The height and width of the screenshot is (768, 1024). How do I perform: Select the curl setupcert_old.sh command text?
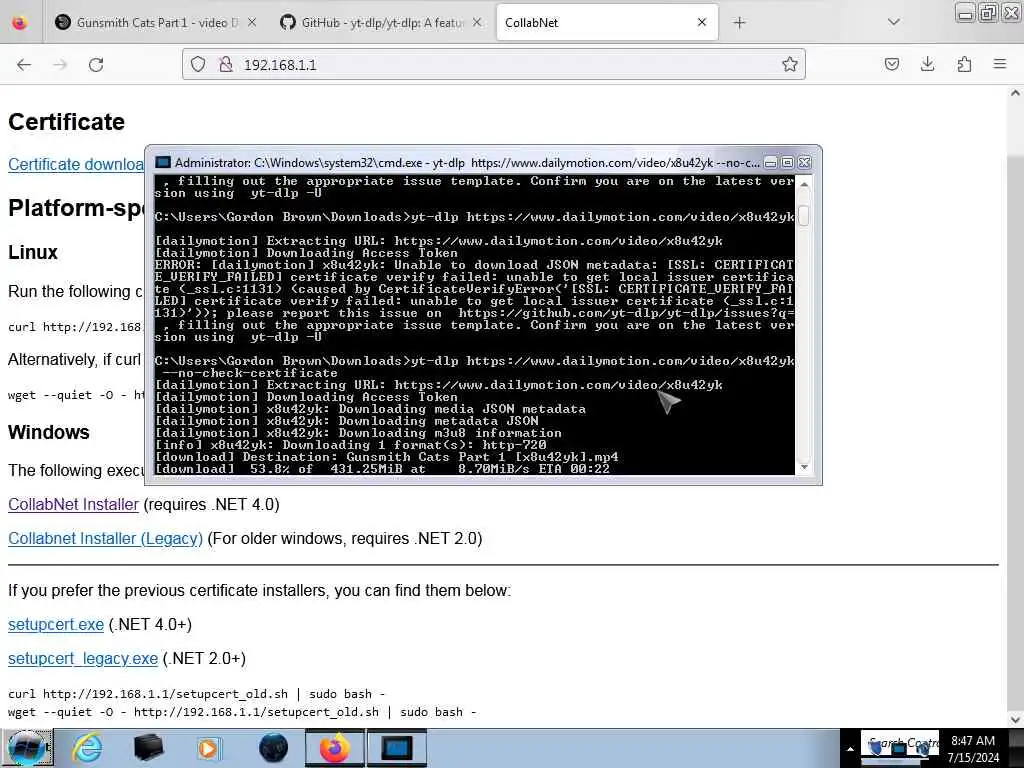click(197, 694)
